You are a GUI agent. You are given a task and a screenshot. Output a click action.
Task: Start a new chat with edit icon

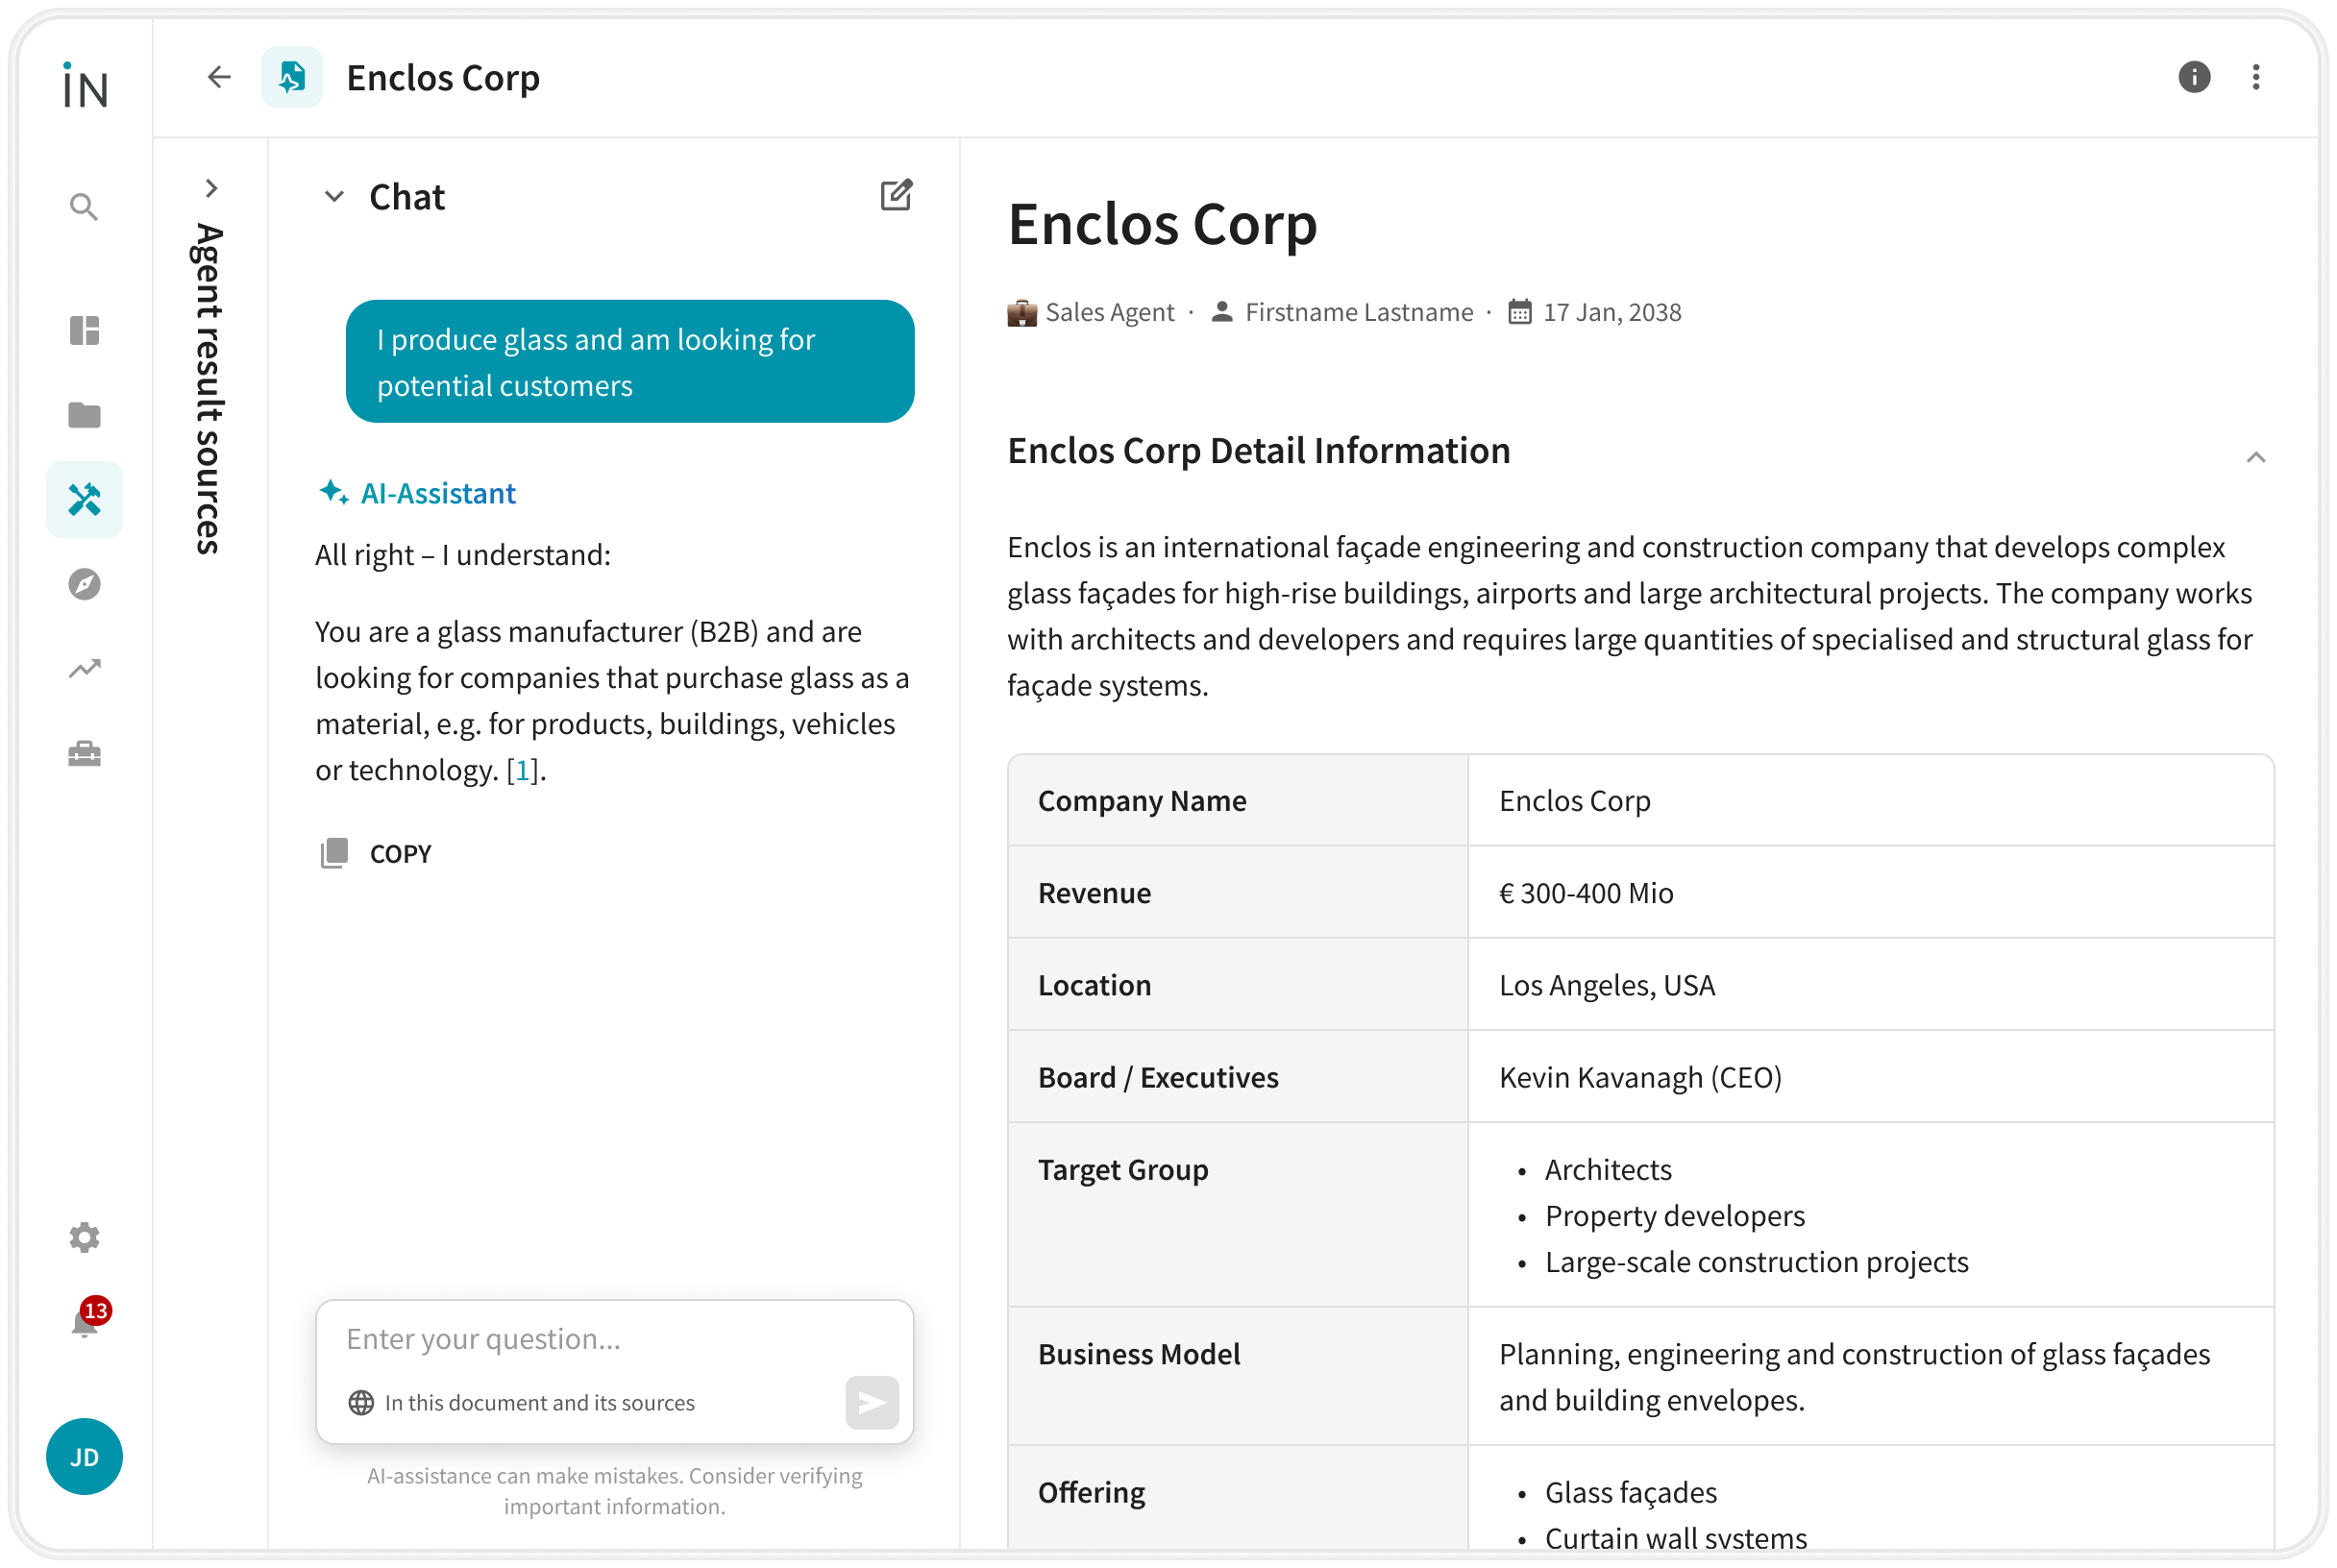896,195
